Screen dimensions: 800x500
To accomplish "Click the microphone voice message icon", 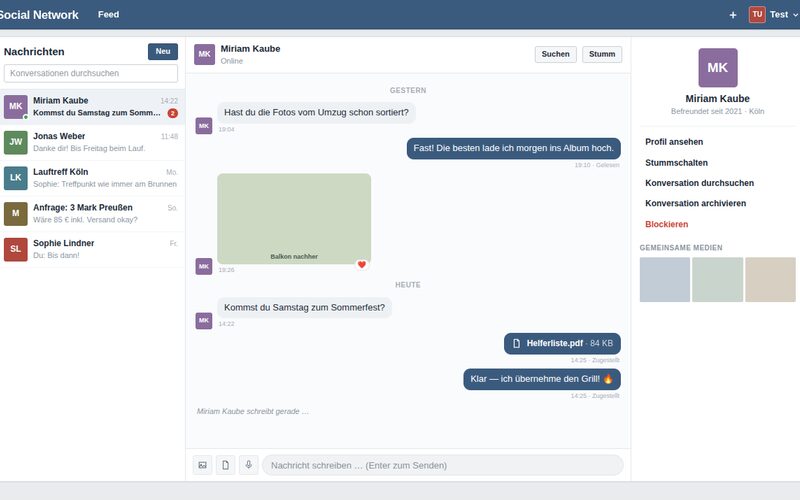I will (248, 465).
